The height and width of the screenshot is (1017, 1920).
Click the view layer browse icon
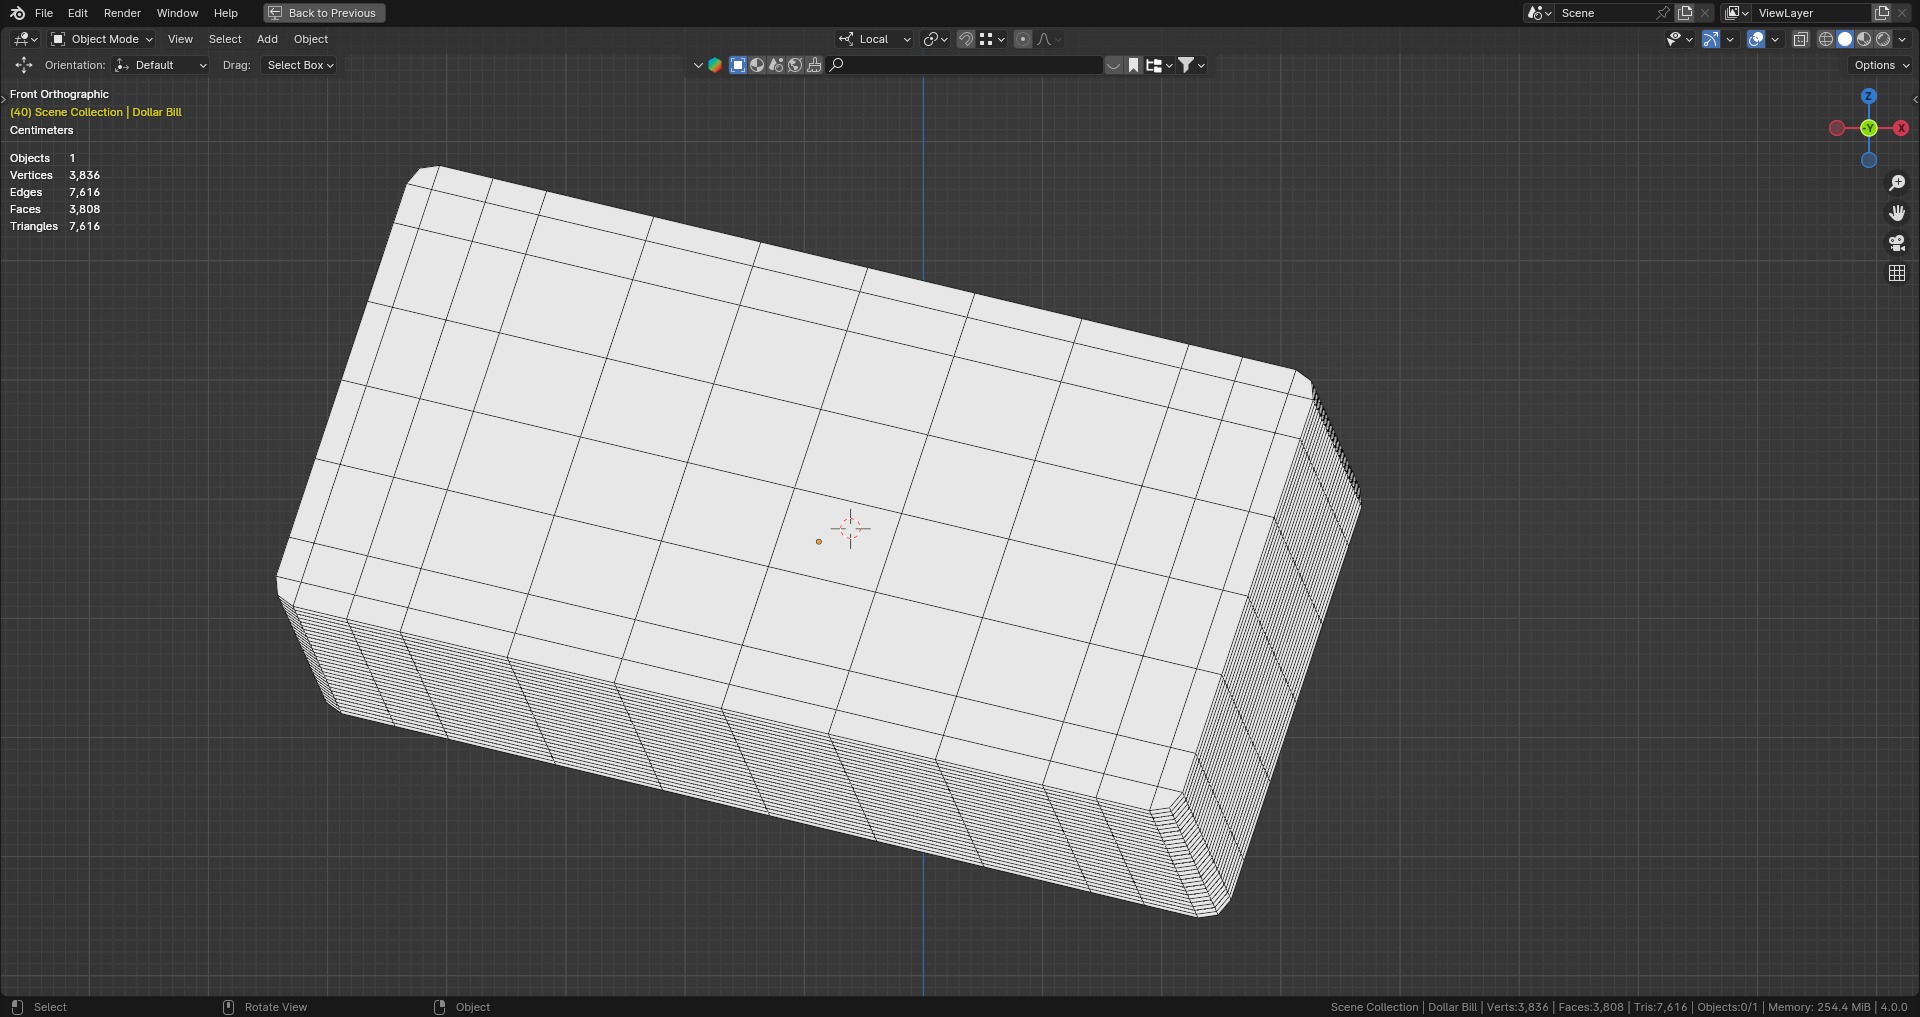(x=1737, y=13)
